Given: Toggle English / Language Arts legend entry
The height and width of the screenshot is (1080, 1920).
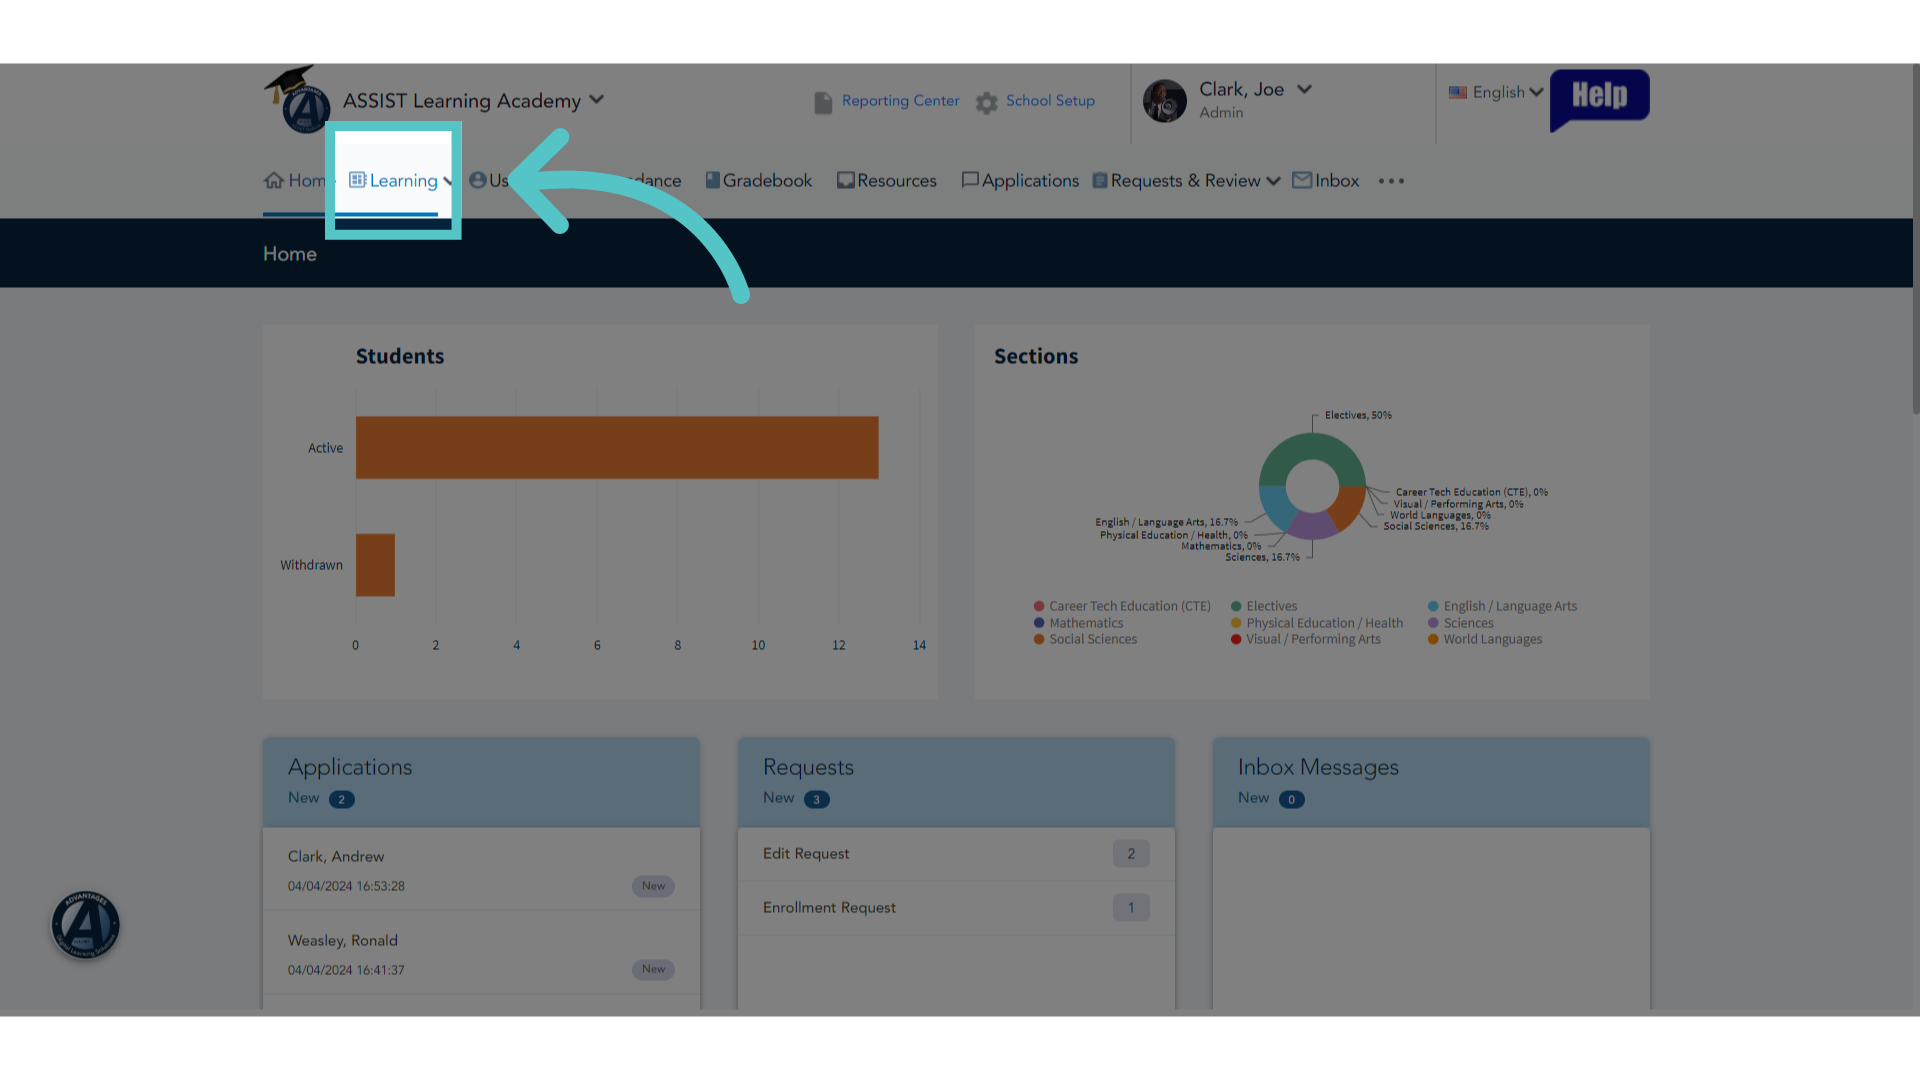Looking at the screenshot, I should (1502, 606).
